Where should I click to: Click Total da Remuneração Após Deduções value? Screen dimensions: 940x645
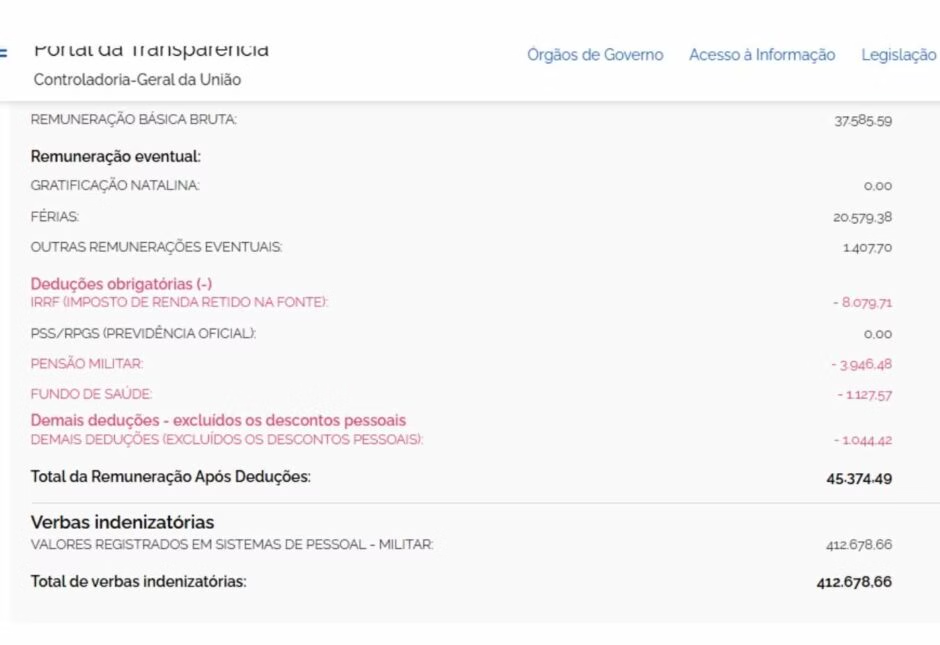[858, 478]
